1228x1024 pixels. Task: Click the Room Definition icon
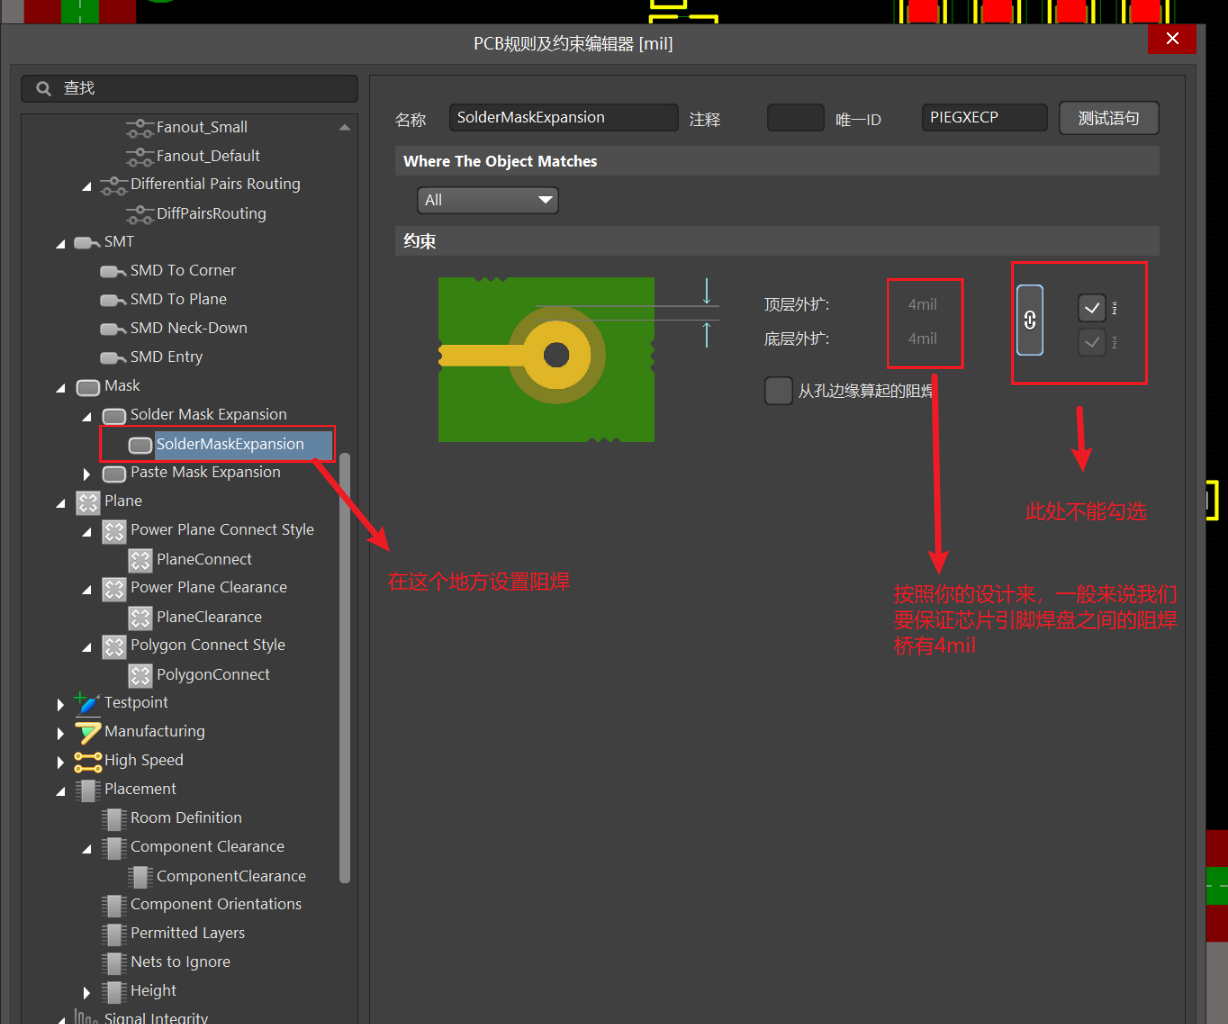point(114,819)
